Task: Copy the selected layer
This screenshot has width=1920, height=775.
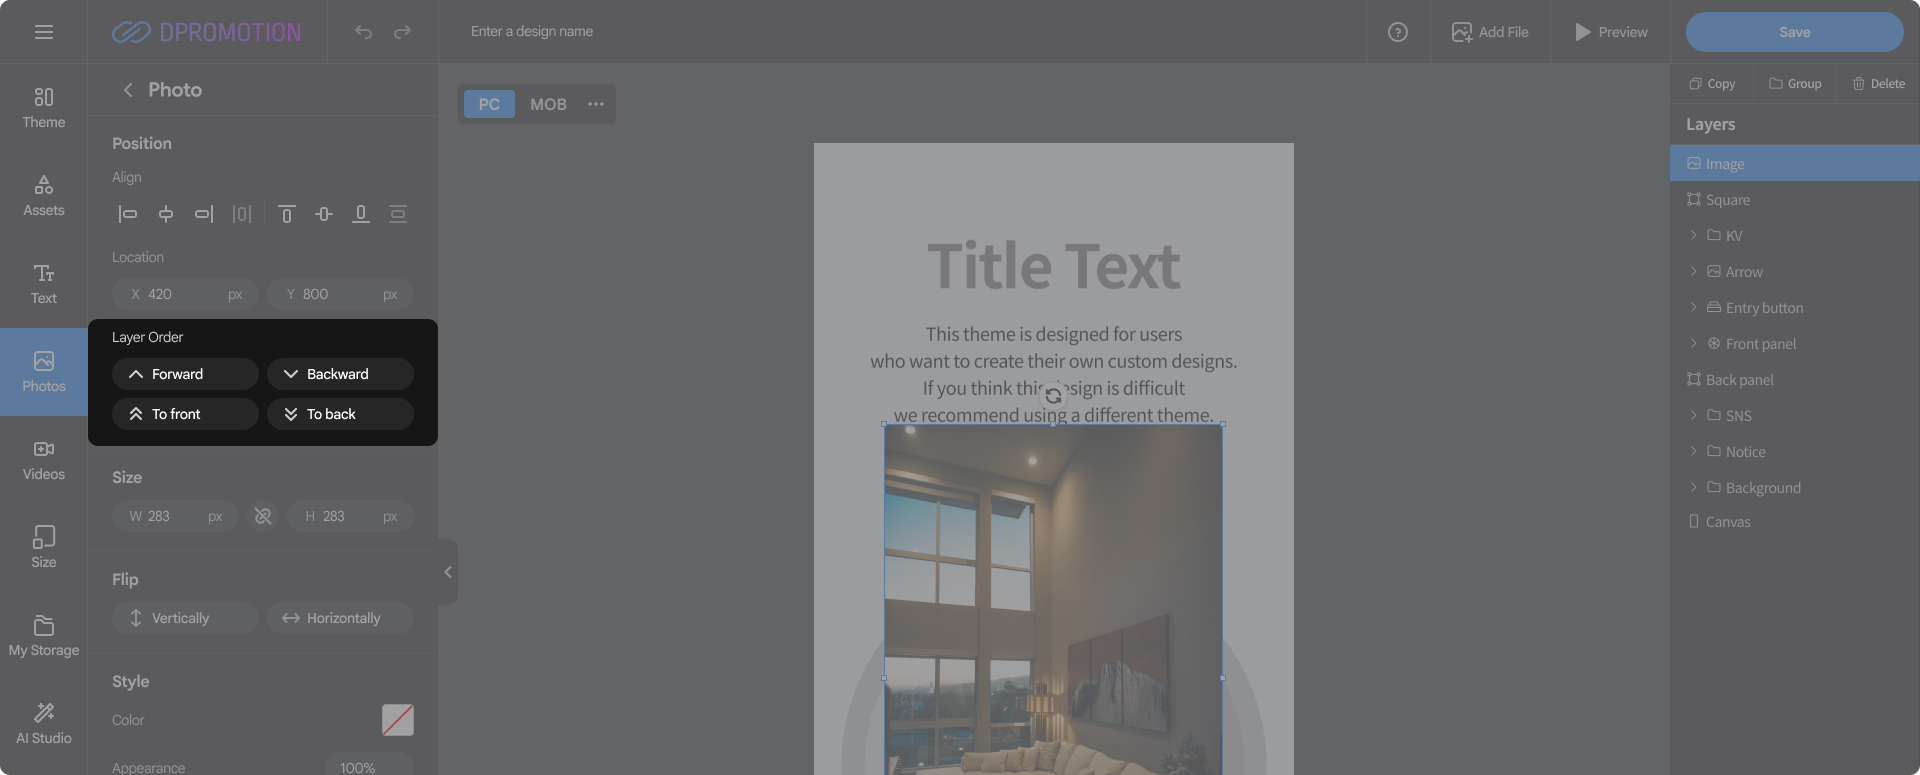Action: pos(1712,84)
